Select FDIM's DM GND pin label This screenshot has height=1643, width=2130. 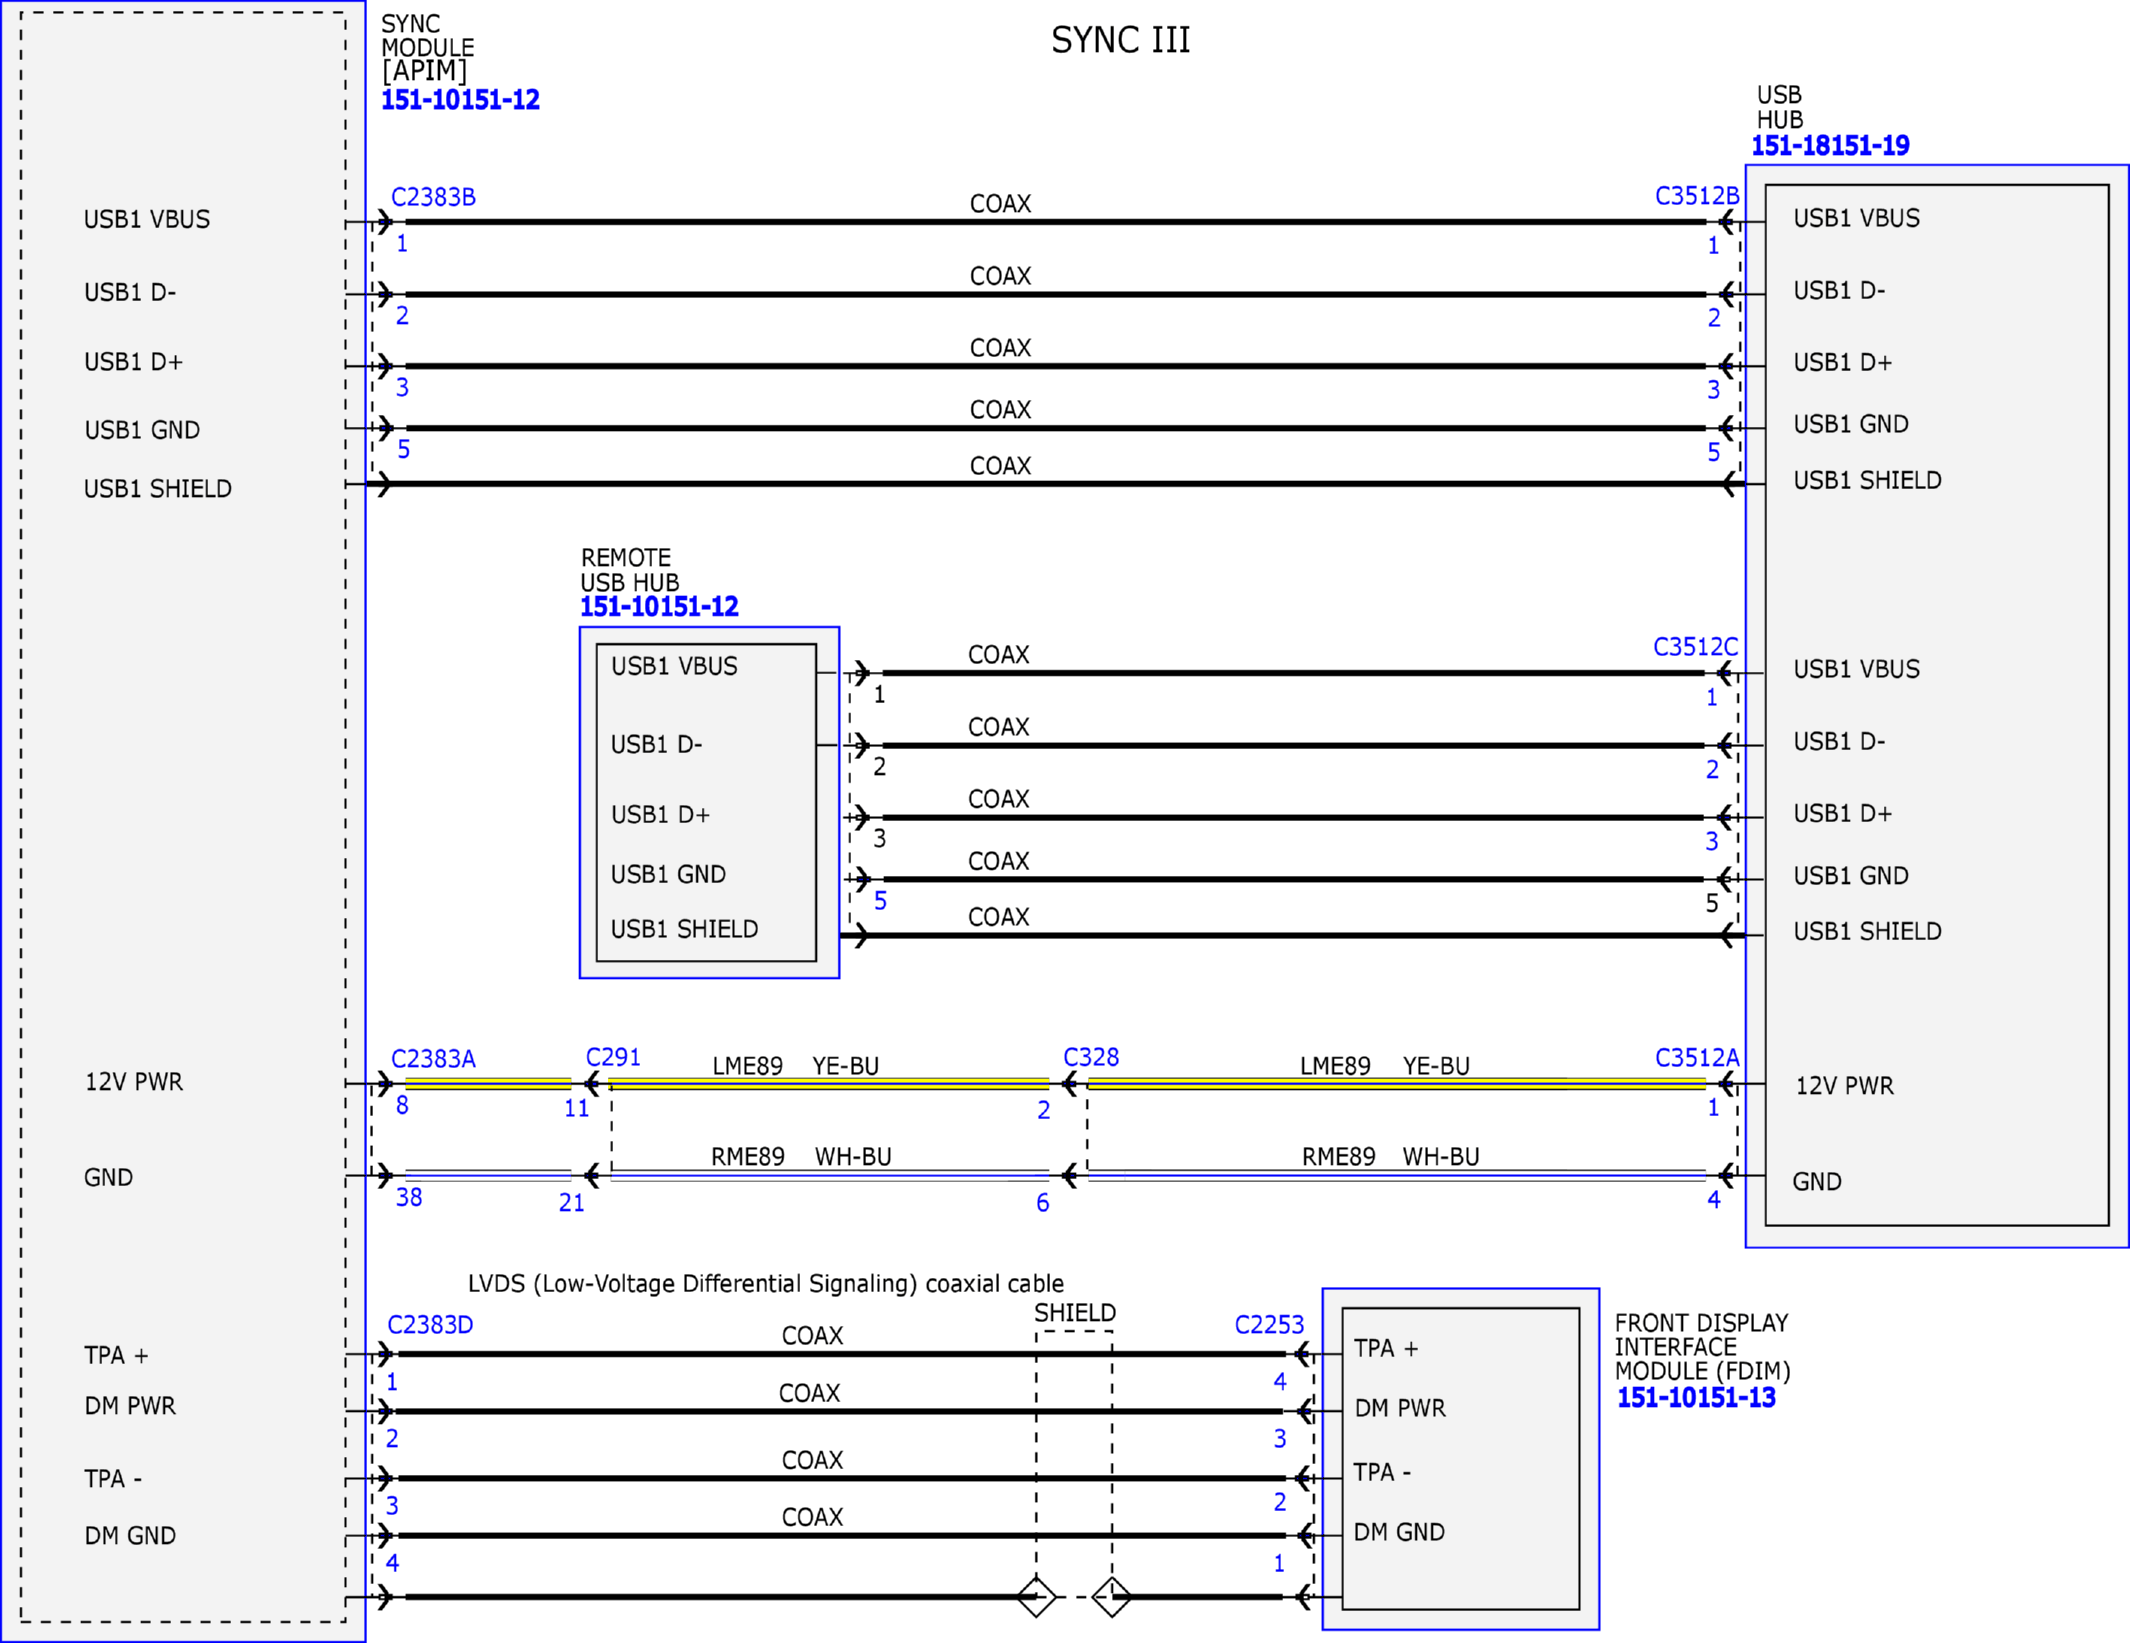(x=1399, y=1533)
